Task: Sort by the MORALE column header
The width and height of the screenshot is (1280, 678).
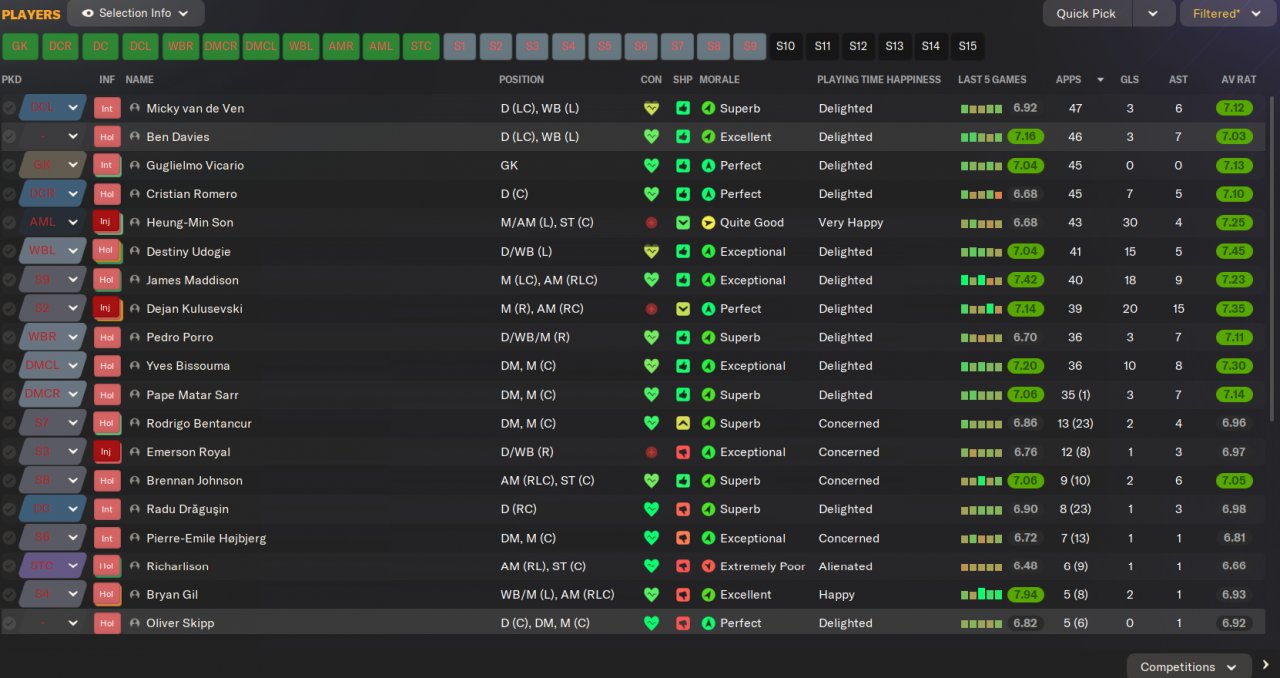Action: coord(720,79)
